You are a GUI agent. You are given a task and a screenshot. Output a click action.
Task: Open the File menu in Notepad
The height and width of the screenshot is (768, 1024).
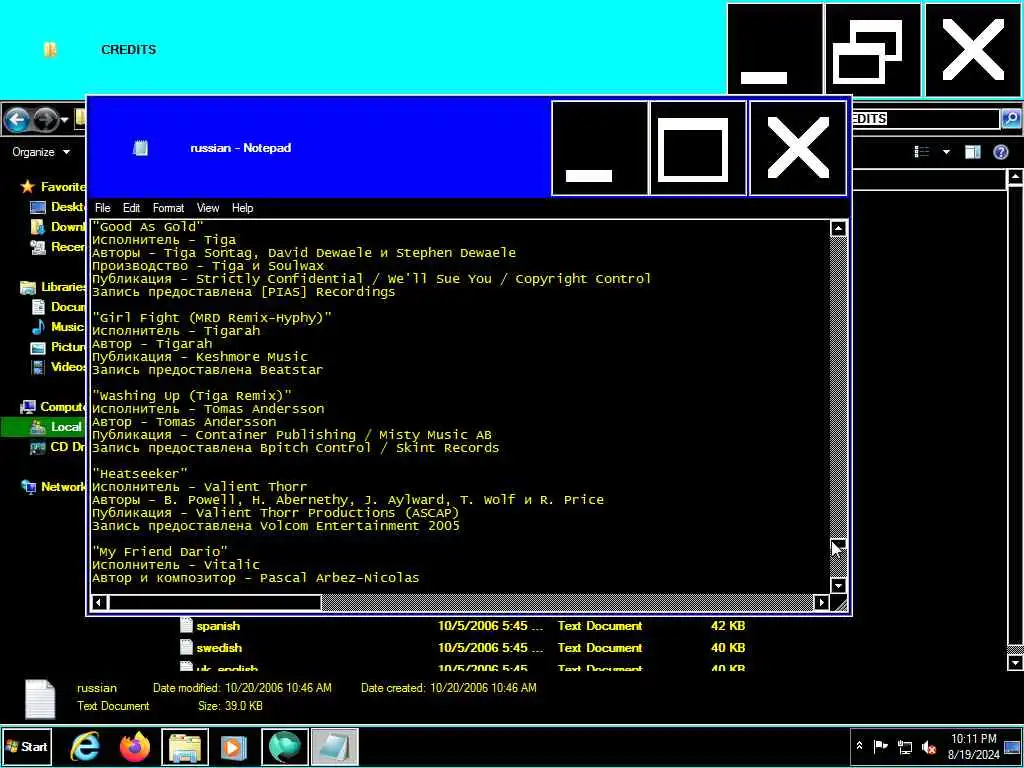point(103,208)
